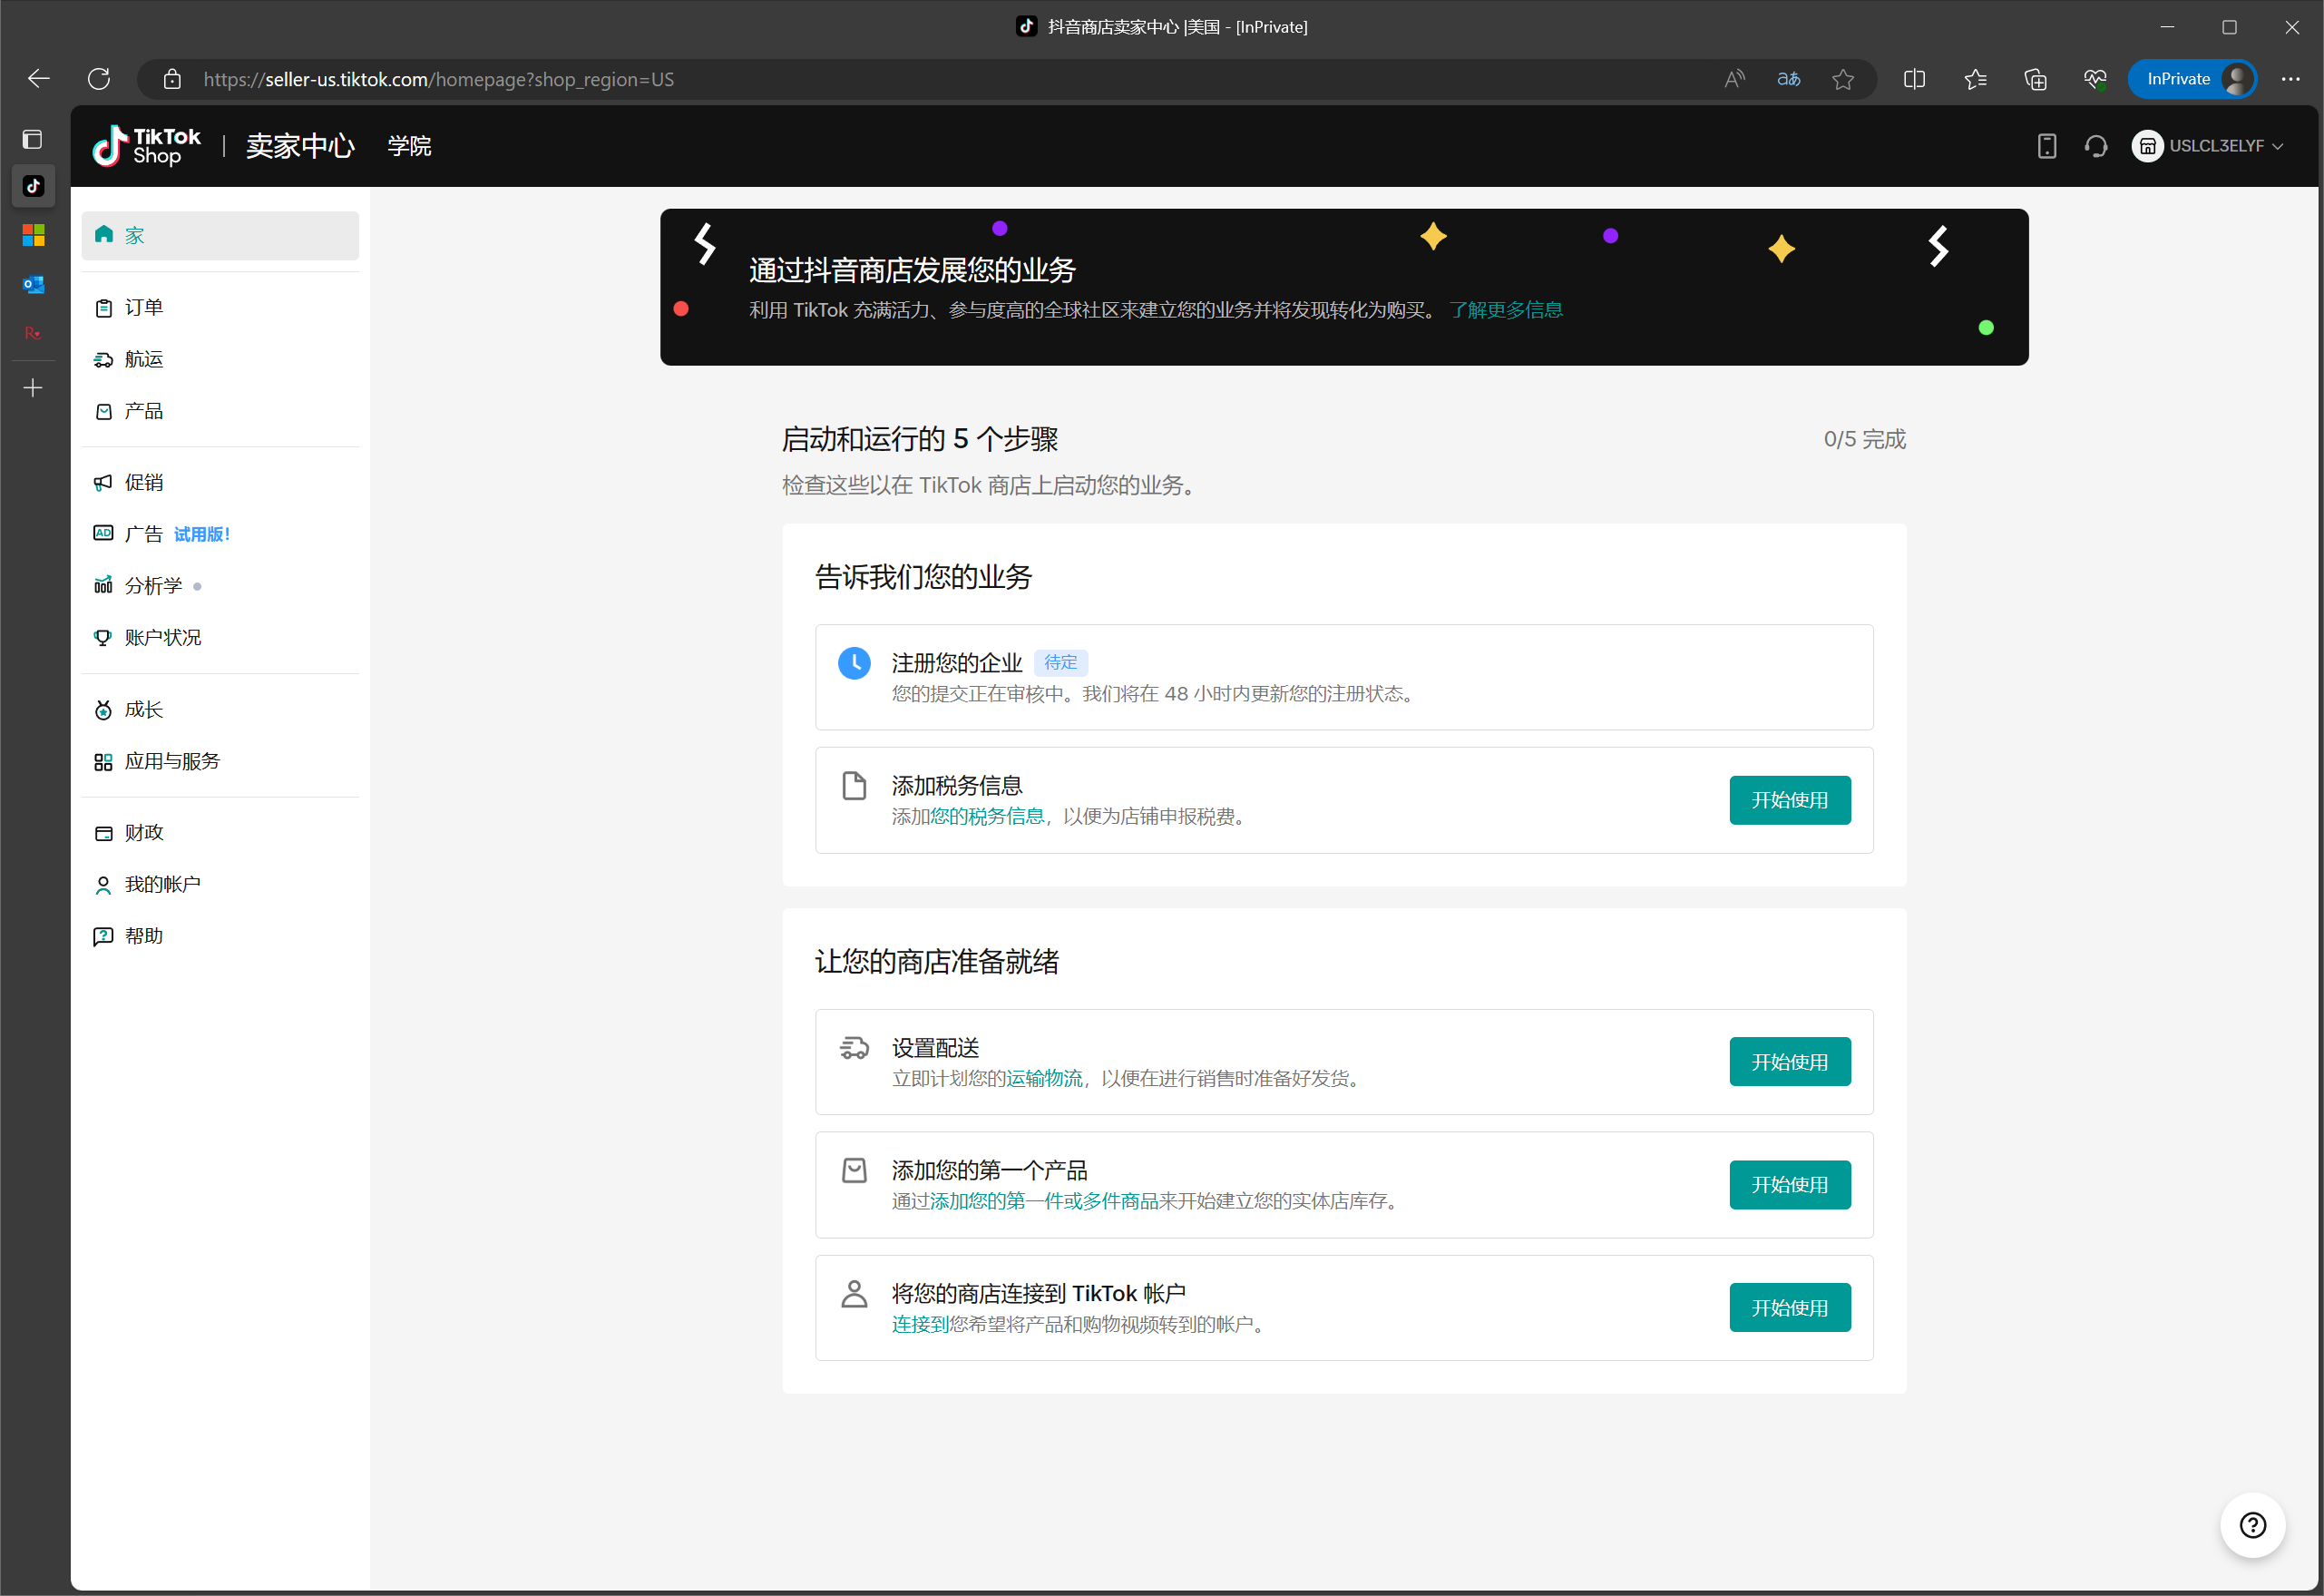Open new tab with plus icon
Screen dimensions: 2324x1596
33,387
